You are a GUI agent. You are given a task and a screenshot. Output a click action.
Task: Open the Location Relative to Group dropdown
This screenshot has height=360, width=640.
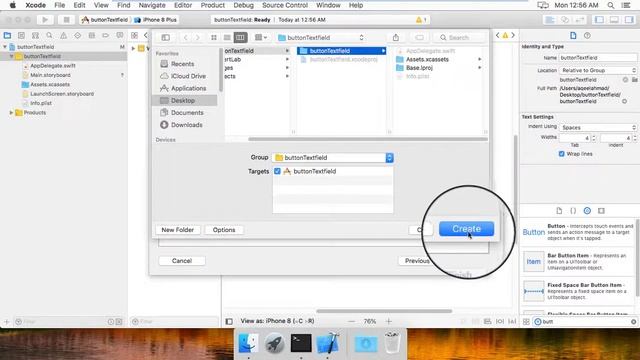[x=598, y=70]
